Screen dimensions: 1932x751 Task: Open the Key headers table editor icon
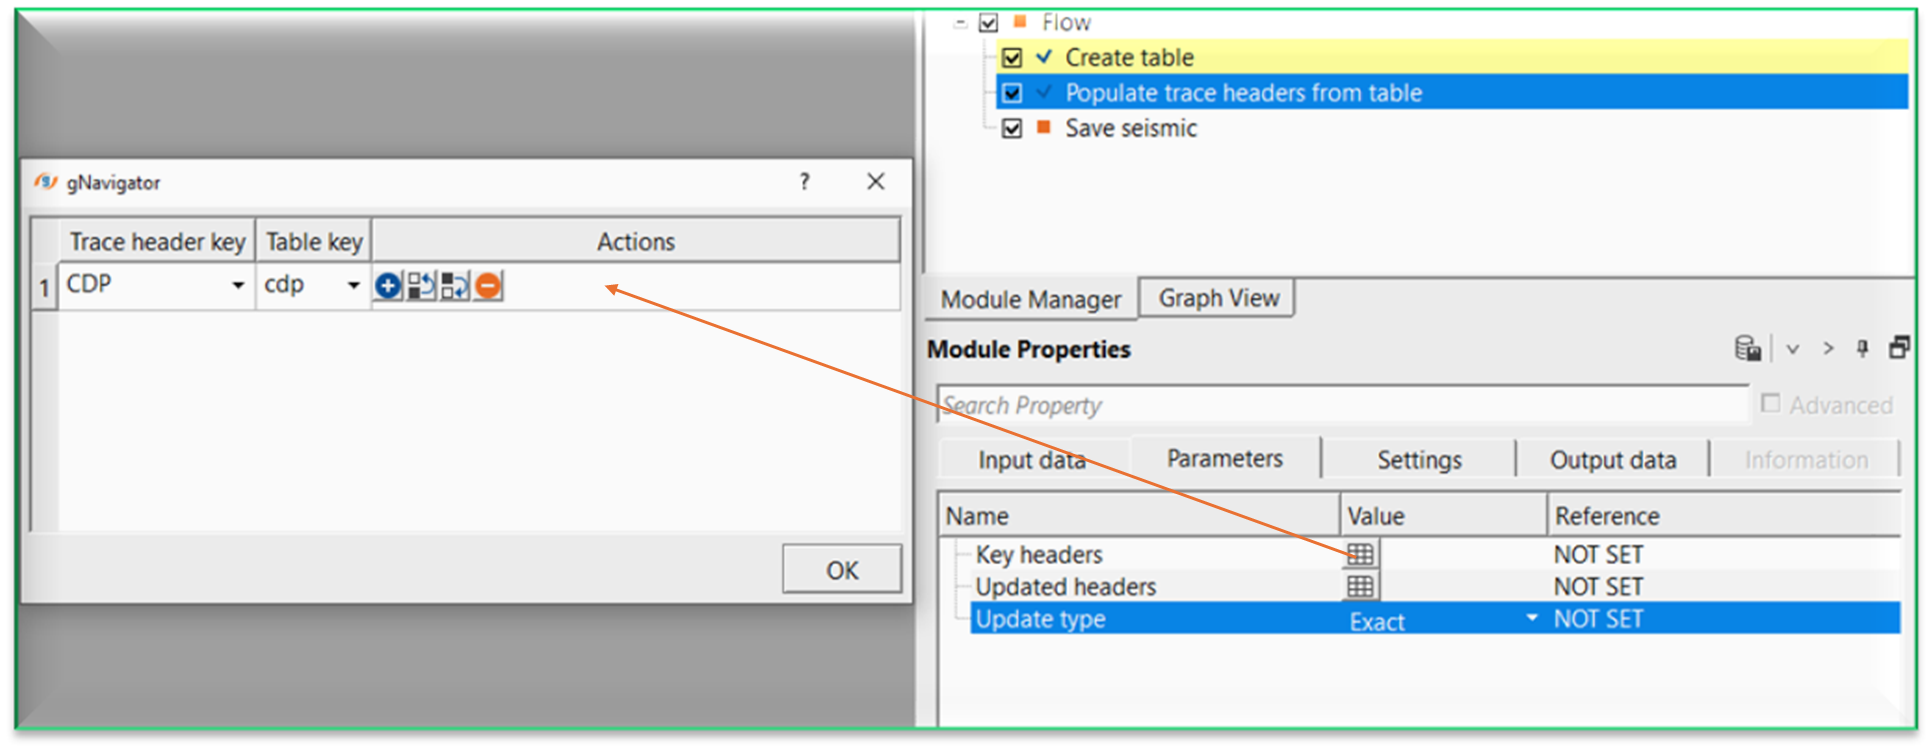[1360, 554]
